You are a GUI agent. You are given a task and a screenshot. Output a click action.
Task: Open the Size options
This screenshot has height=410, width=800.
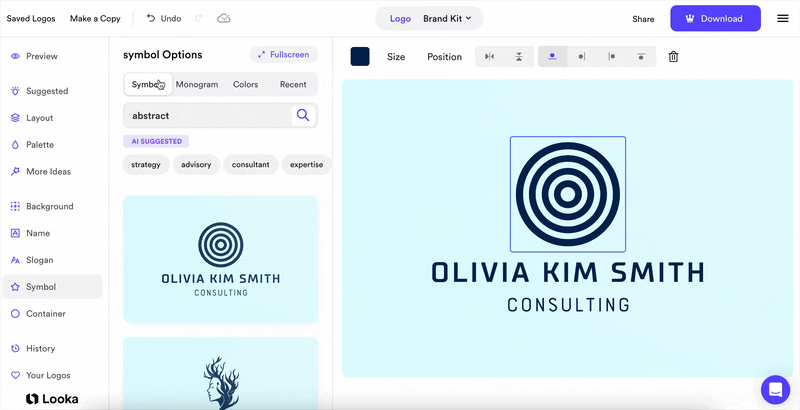coord(396,57)
